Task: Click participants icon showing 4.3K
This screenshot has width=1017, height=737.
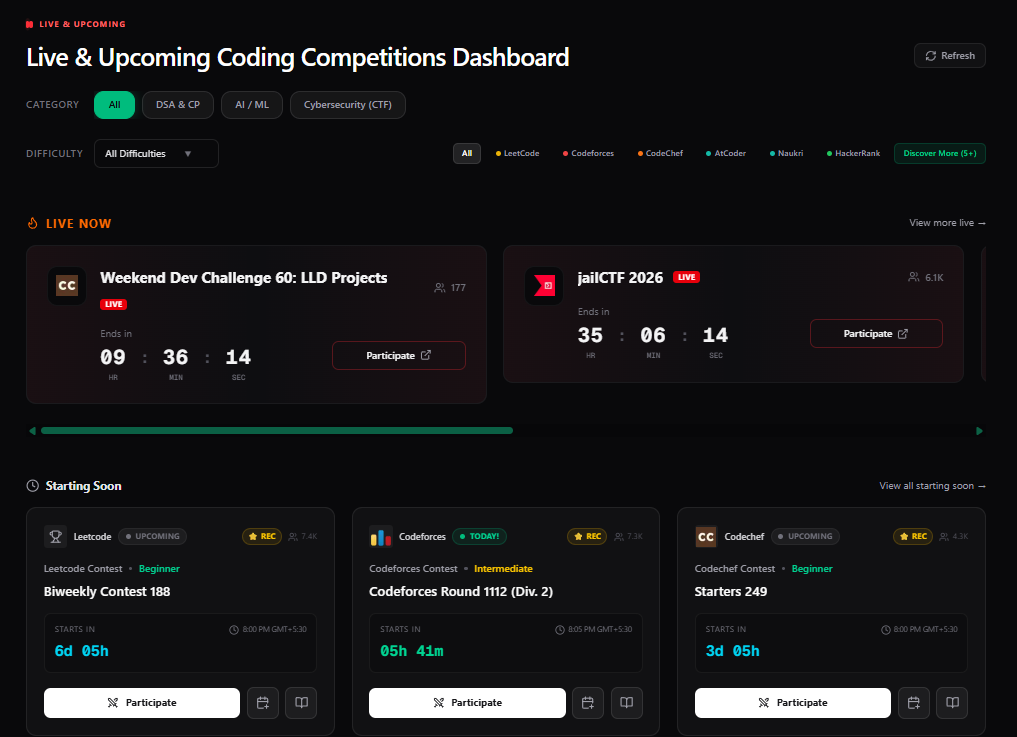Action: coord(944,537)
